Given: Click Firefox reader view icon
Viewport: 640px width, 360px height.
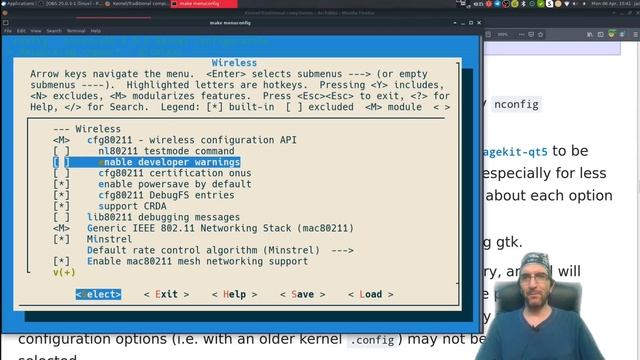Looking at the screenshot, I should [x=488, y=35].
